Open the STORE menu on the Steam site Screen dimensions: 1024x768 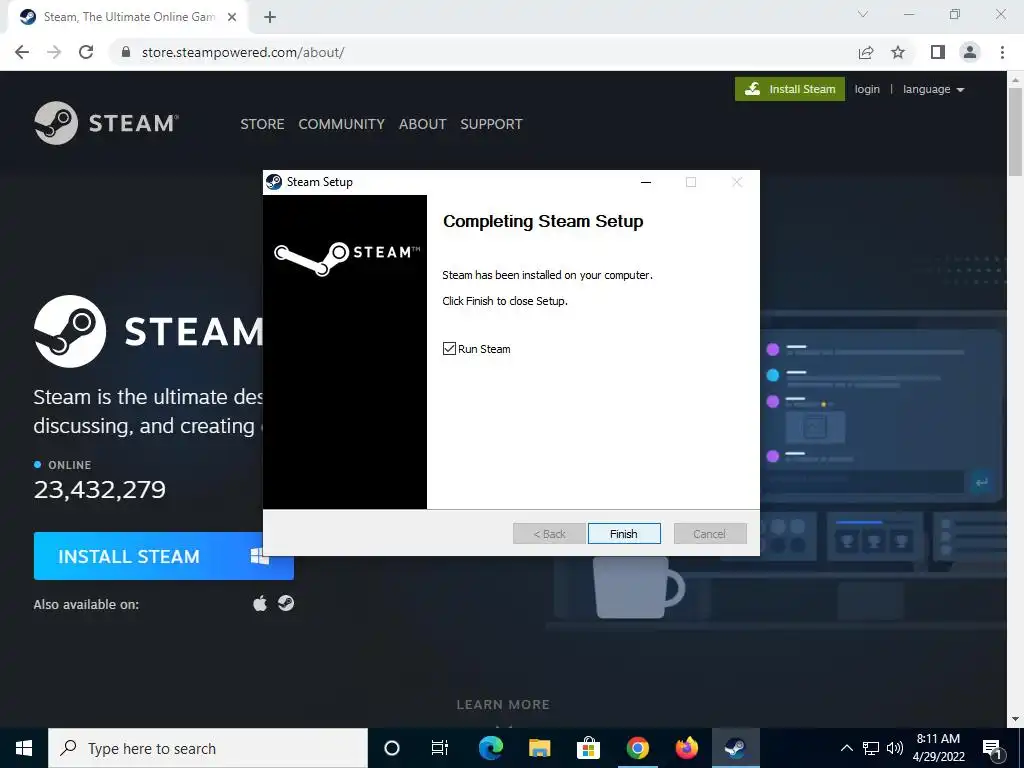(x=262, y=124)
